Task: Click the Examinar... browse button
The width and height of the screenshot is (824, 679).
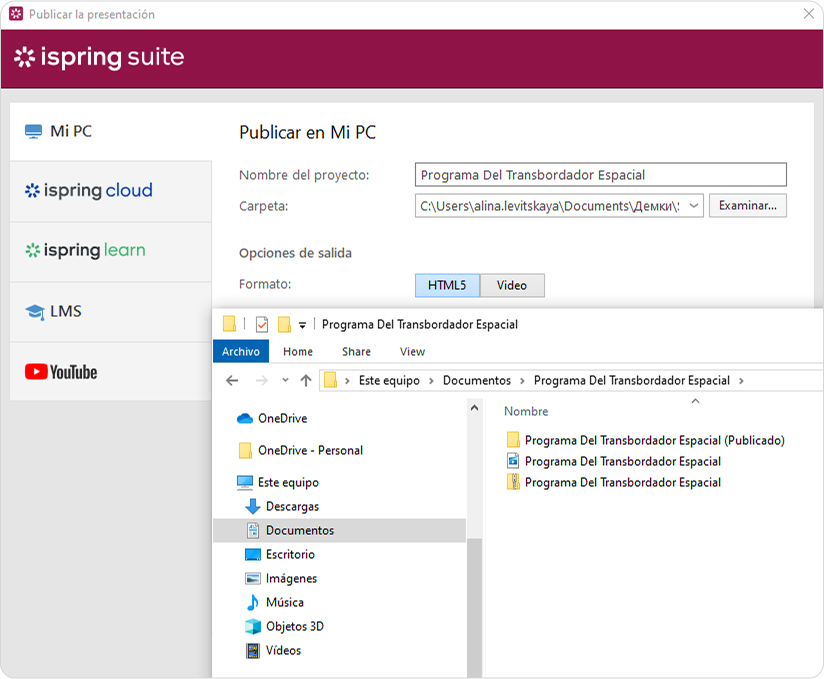Action: click(747, 205)
